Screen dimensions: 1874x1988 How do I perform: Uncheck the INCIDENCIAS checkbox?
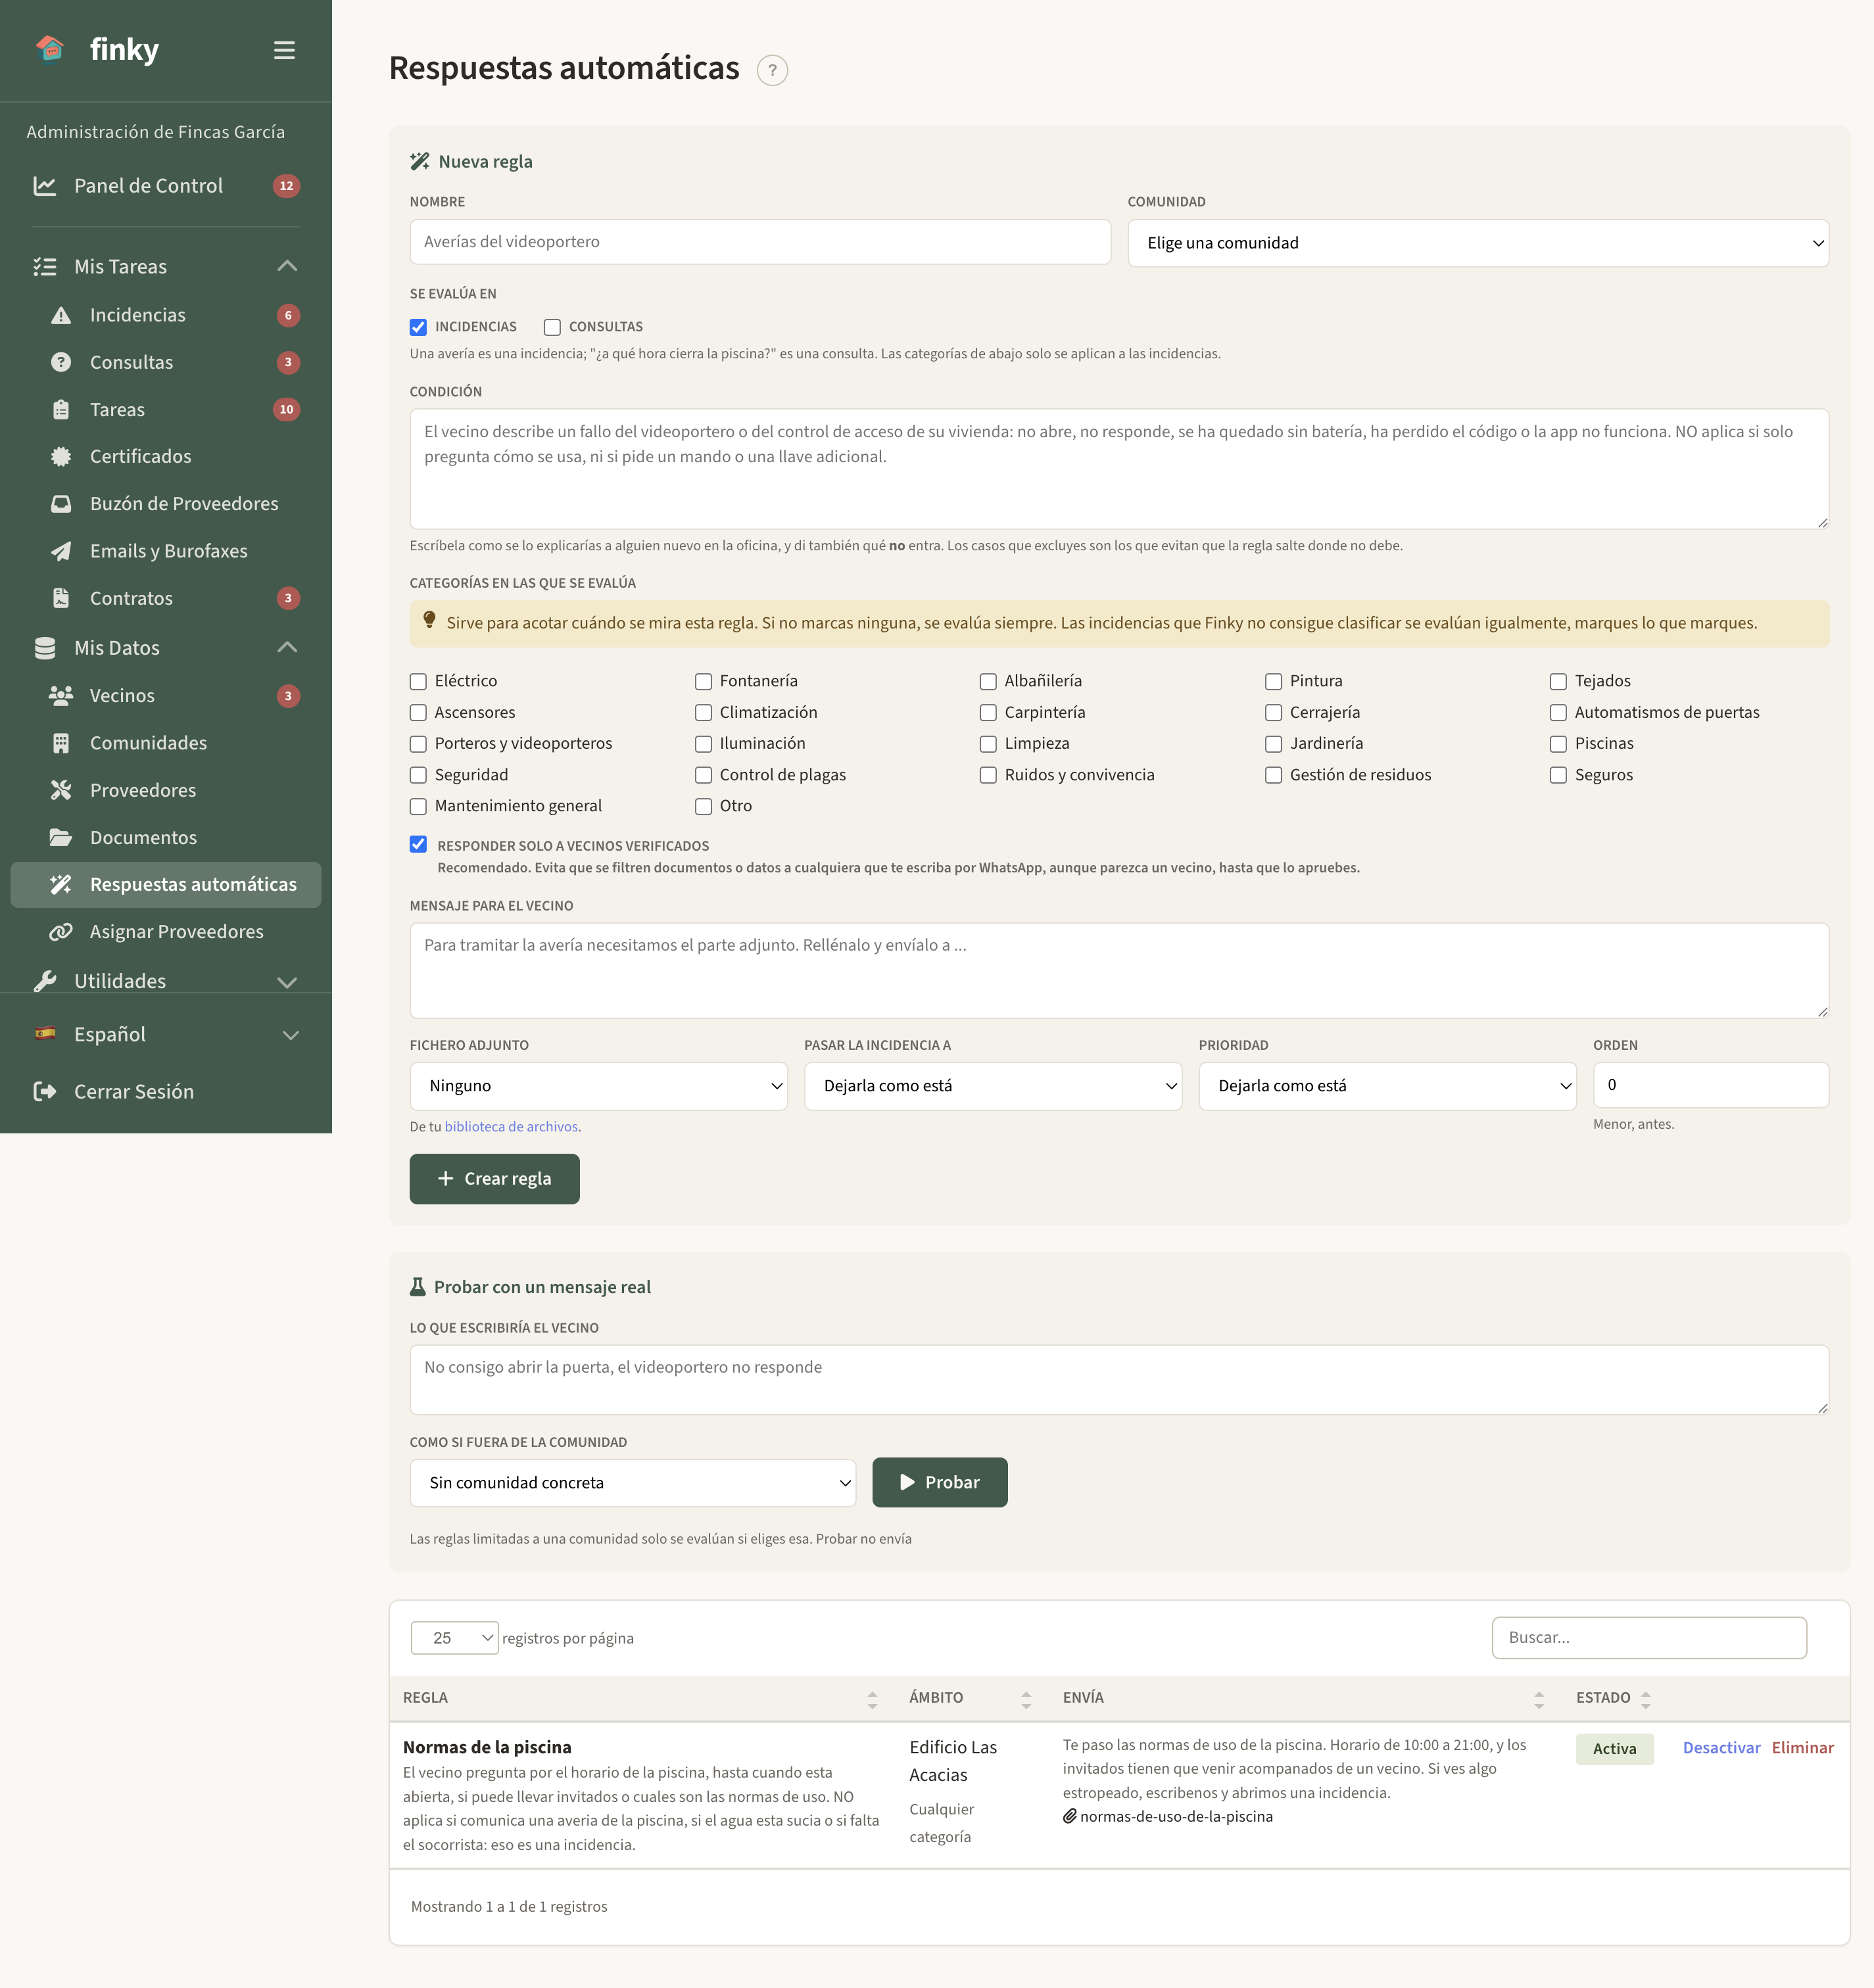tap(418, 327)
